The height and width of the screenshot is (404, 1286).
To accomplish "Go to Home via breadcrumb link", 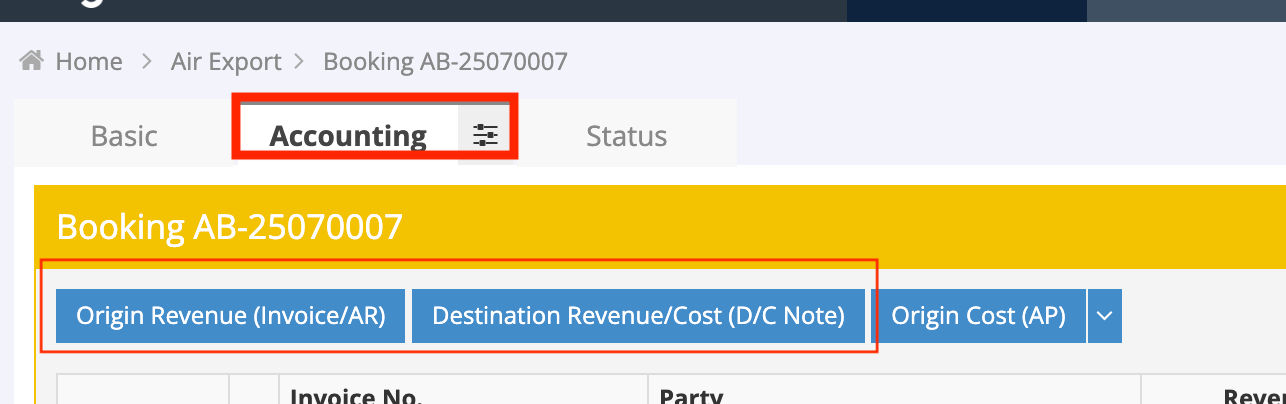I will tap(88, 62).
